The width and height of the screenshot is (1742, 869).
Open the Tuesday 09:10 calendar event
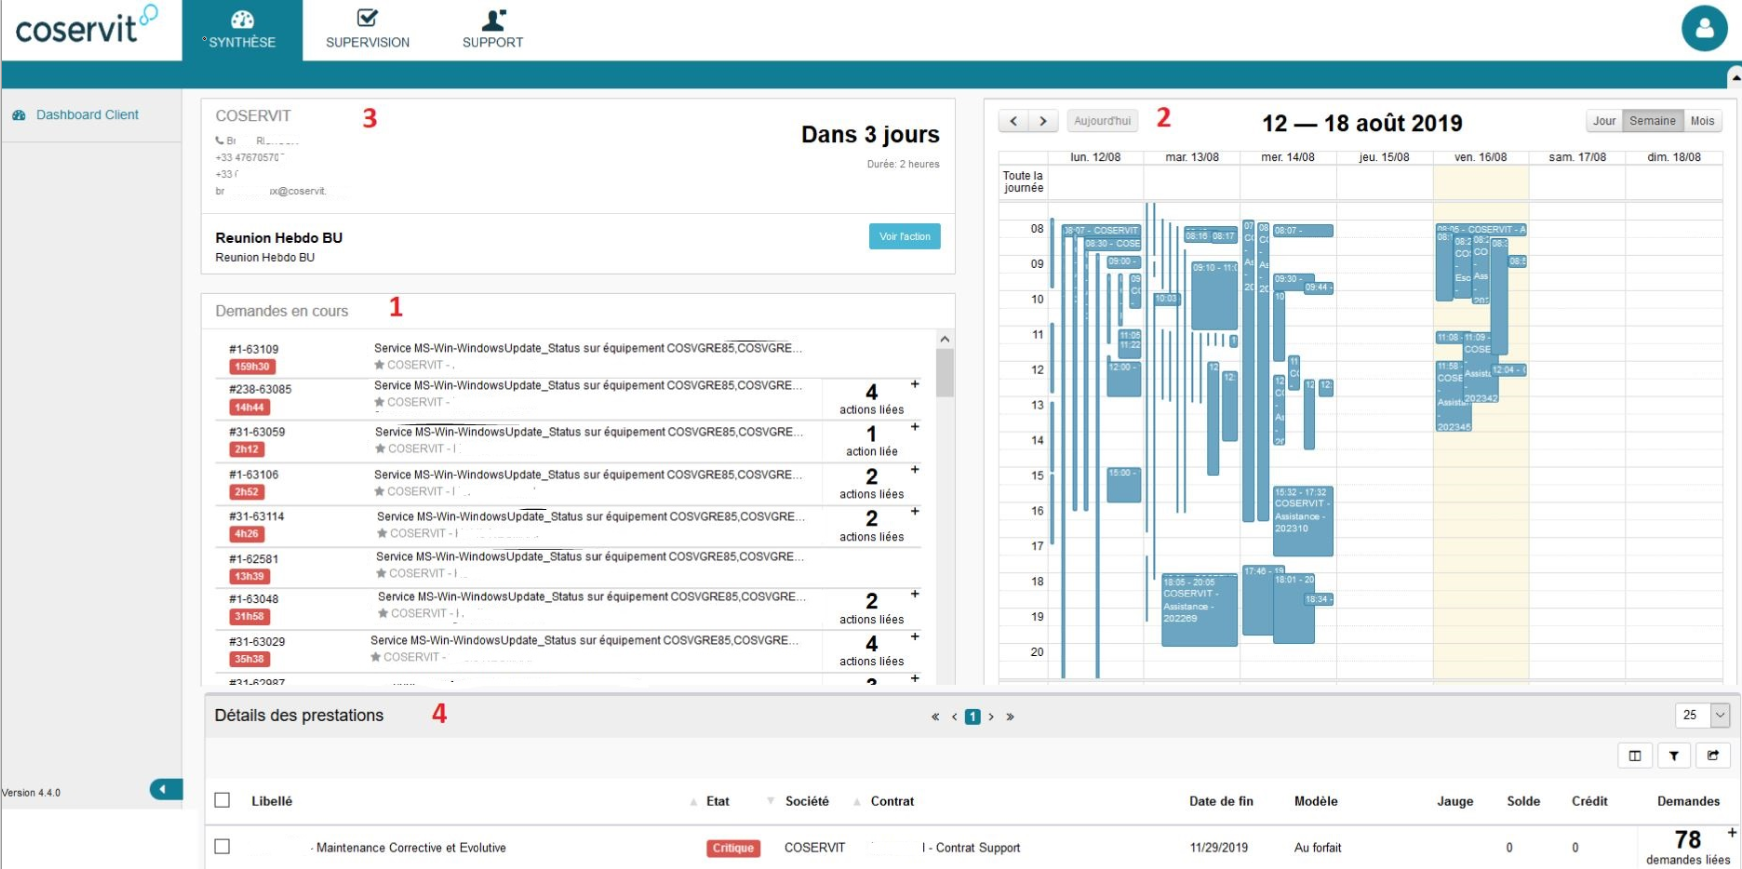tap(1214, 295)
